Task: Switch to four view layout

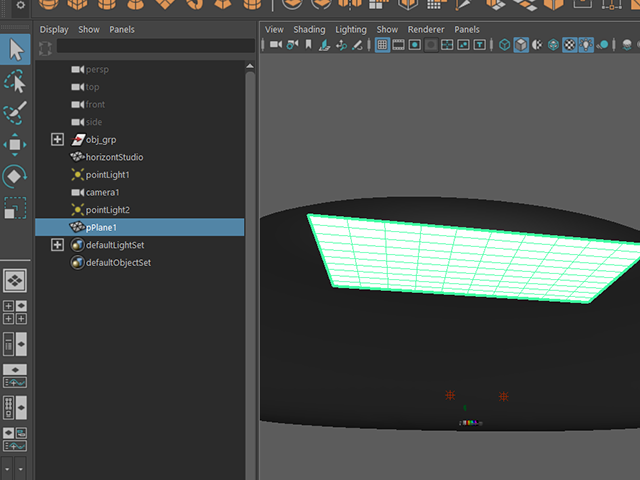Action: (x=15, y=312)
